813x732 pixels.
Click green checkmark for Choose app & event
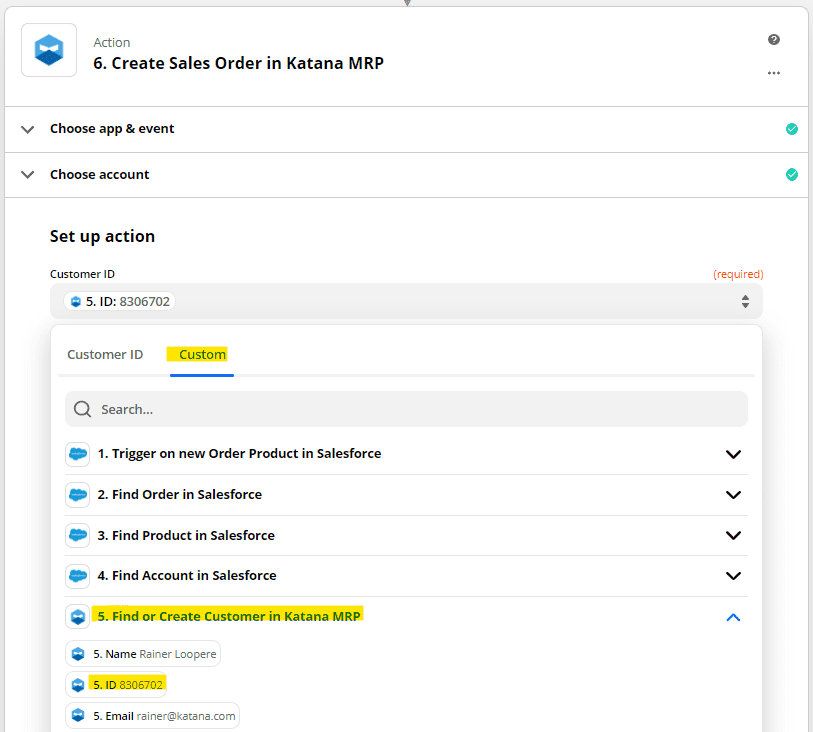pyautogui.click(x=791, y=129)
